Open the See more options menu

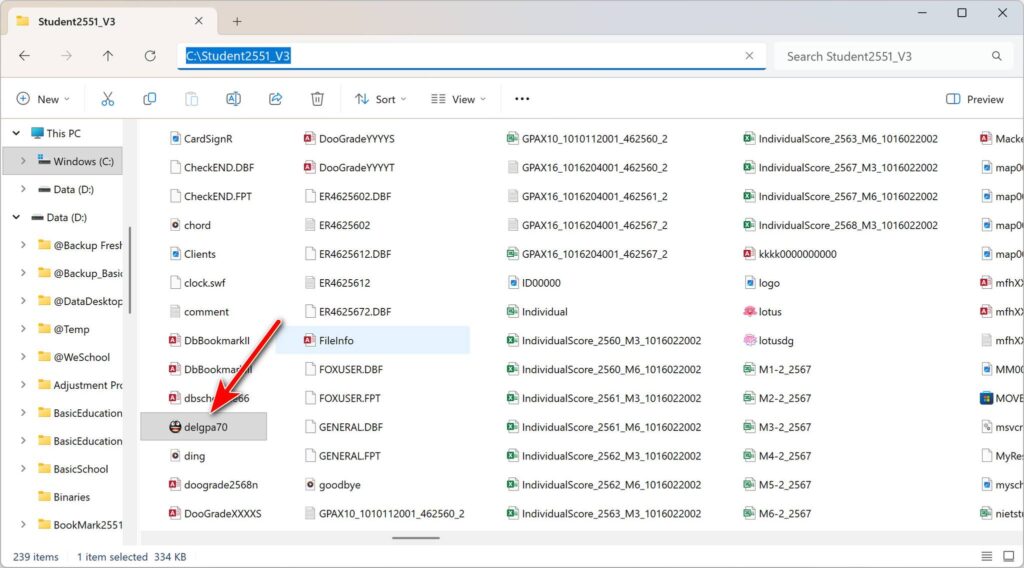[x=521, y=99]
